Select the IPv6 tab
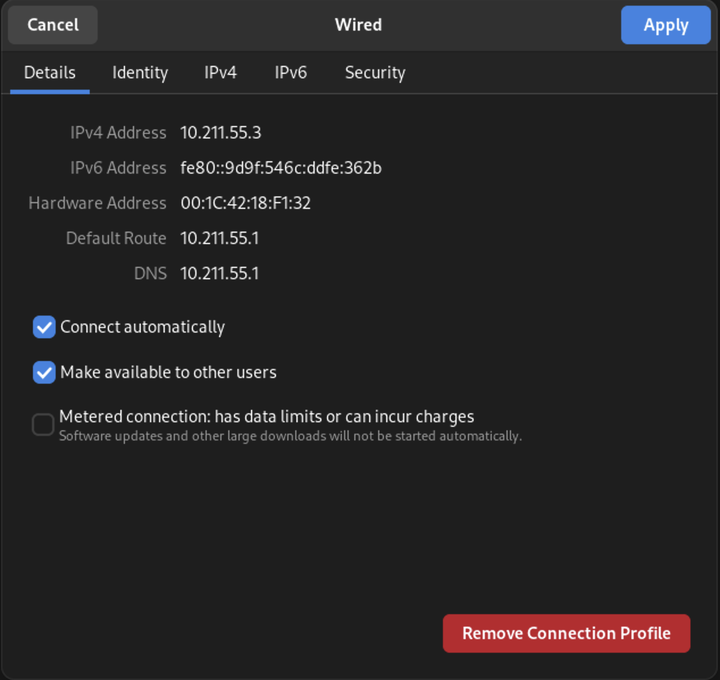This screenshot has width=720, height=680. [291, 73]
